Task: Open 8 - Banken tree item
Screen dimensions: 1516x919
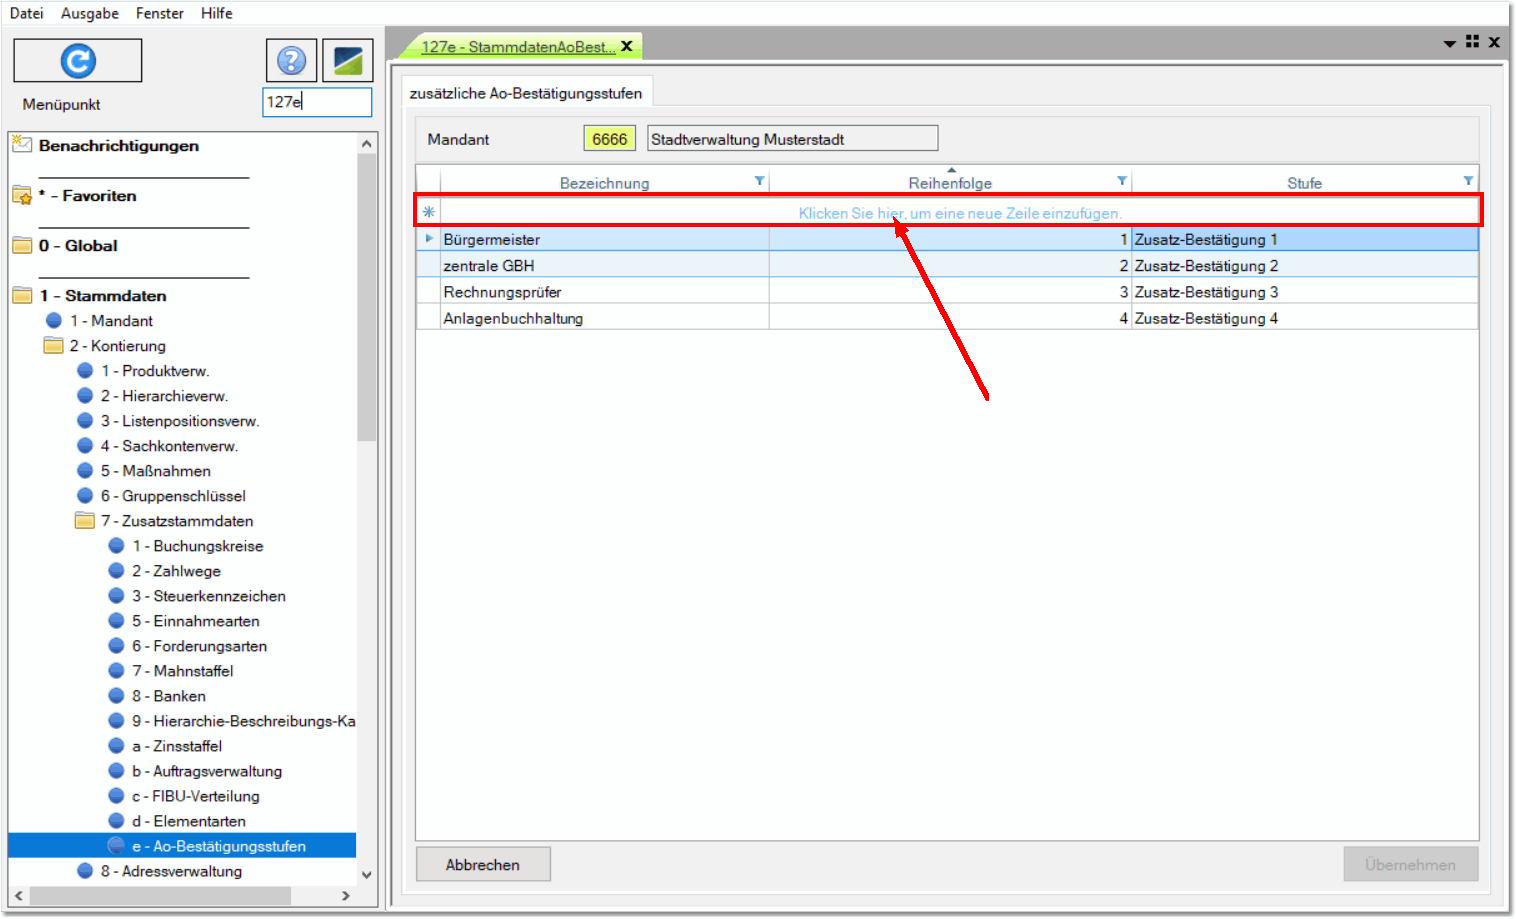Action: click(179, 696)
